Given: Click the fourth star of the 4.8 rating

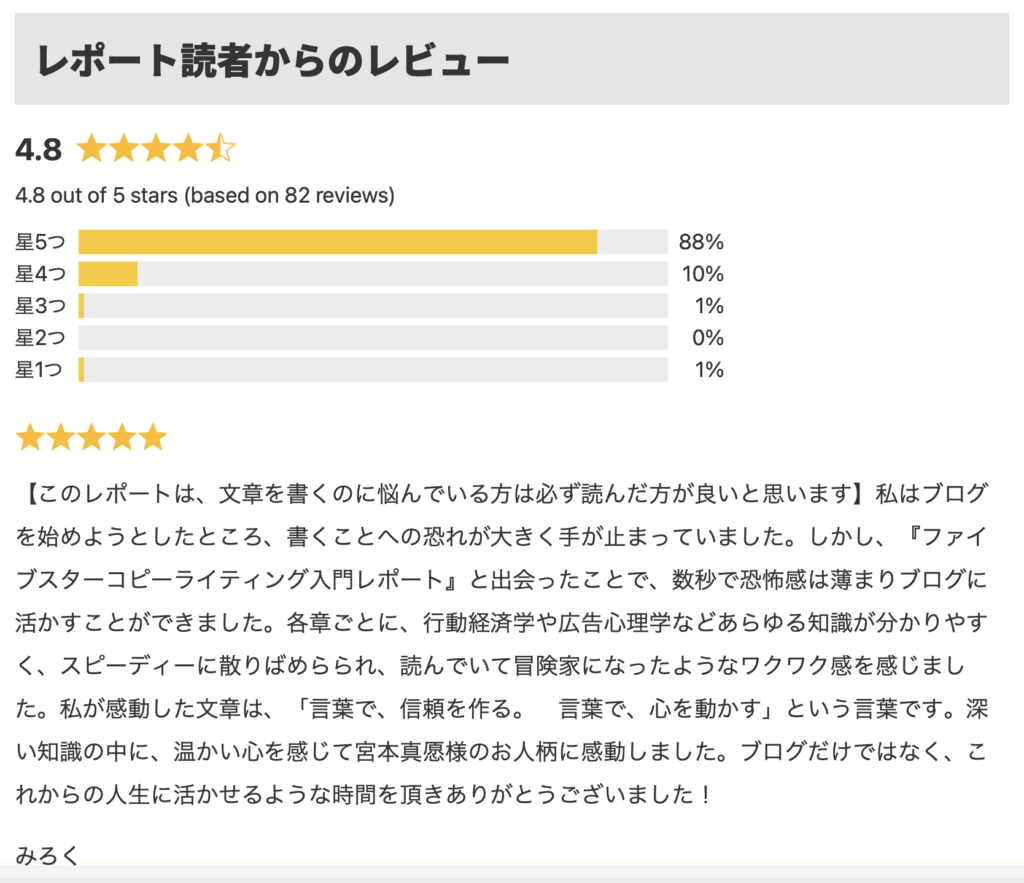Looking at the screenshot, I should [188, 148].
